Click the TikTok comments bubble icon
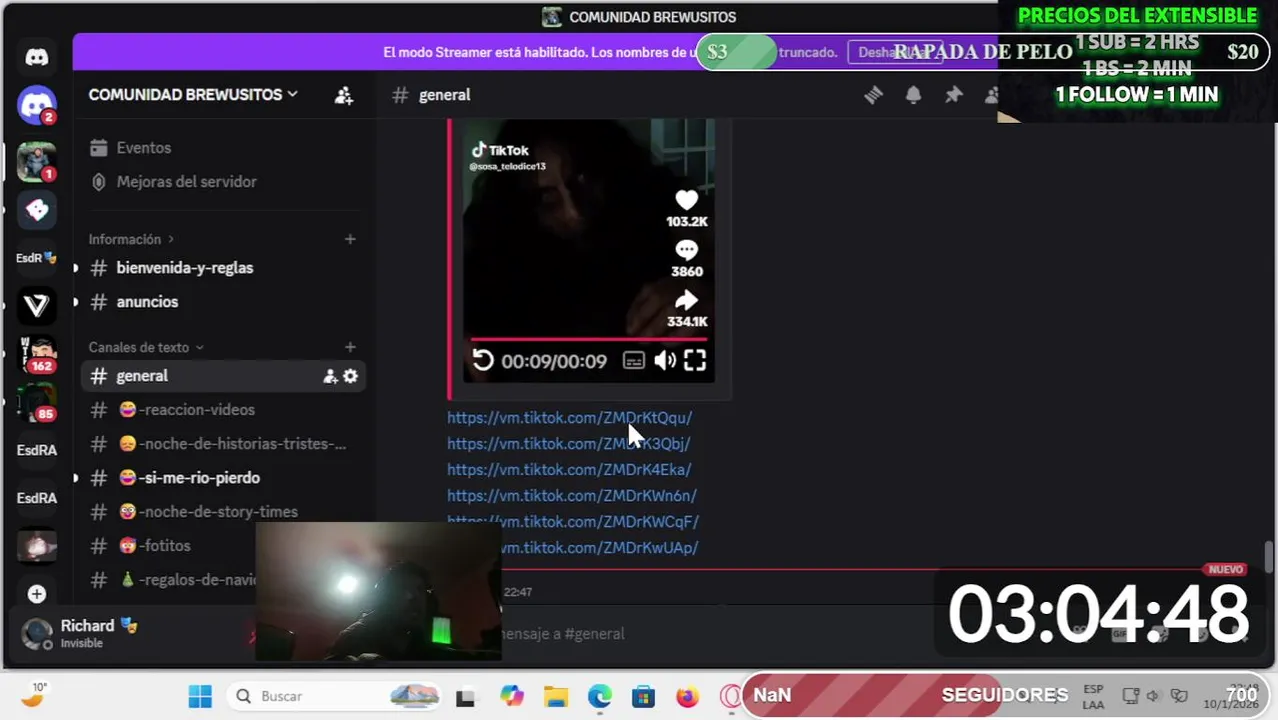 click(686, 250)
